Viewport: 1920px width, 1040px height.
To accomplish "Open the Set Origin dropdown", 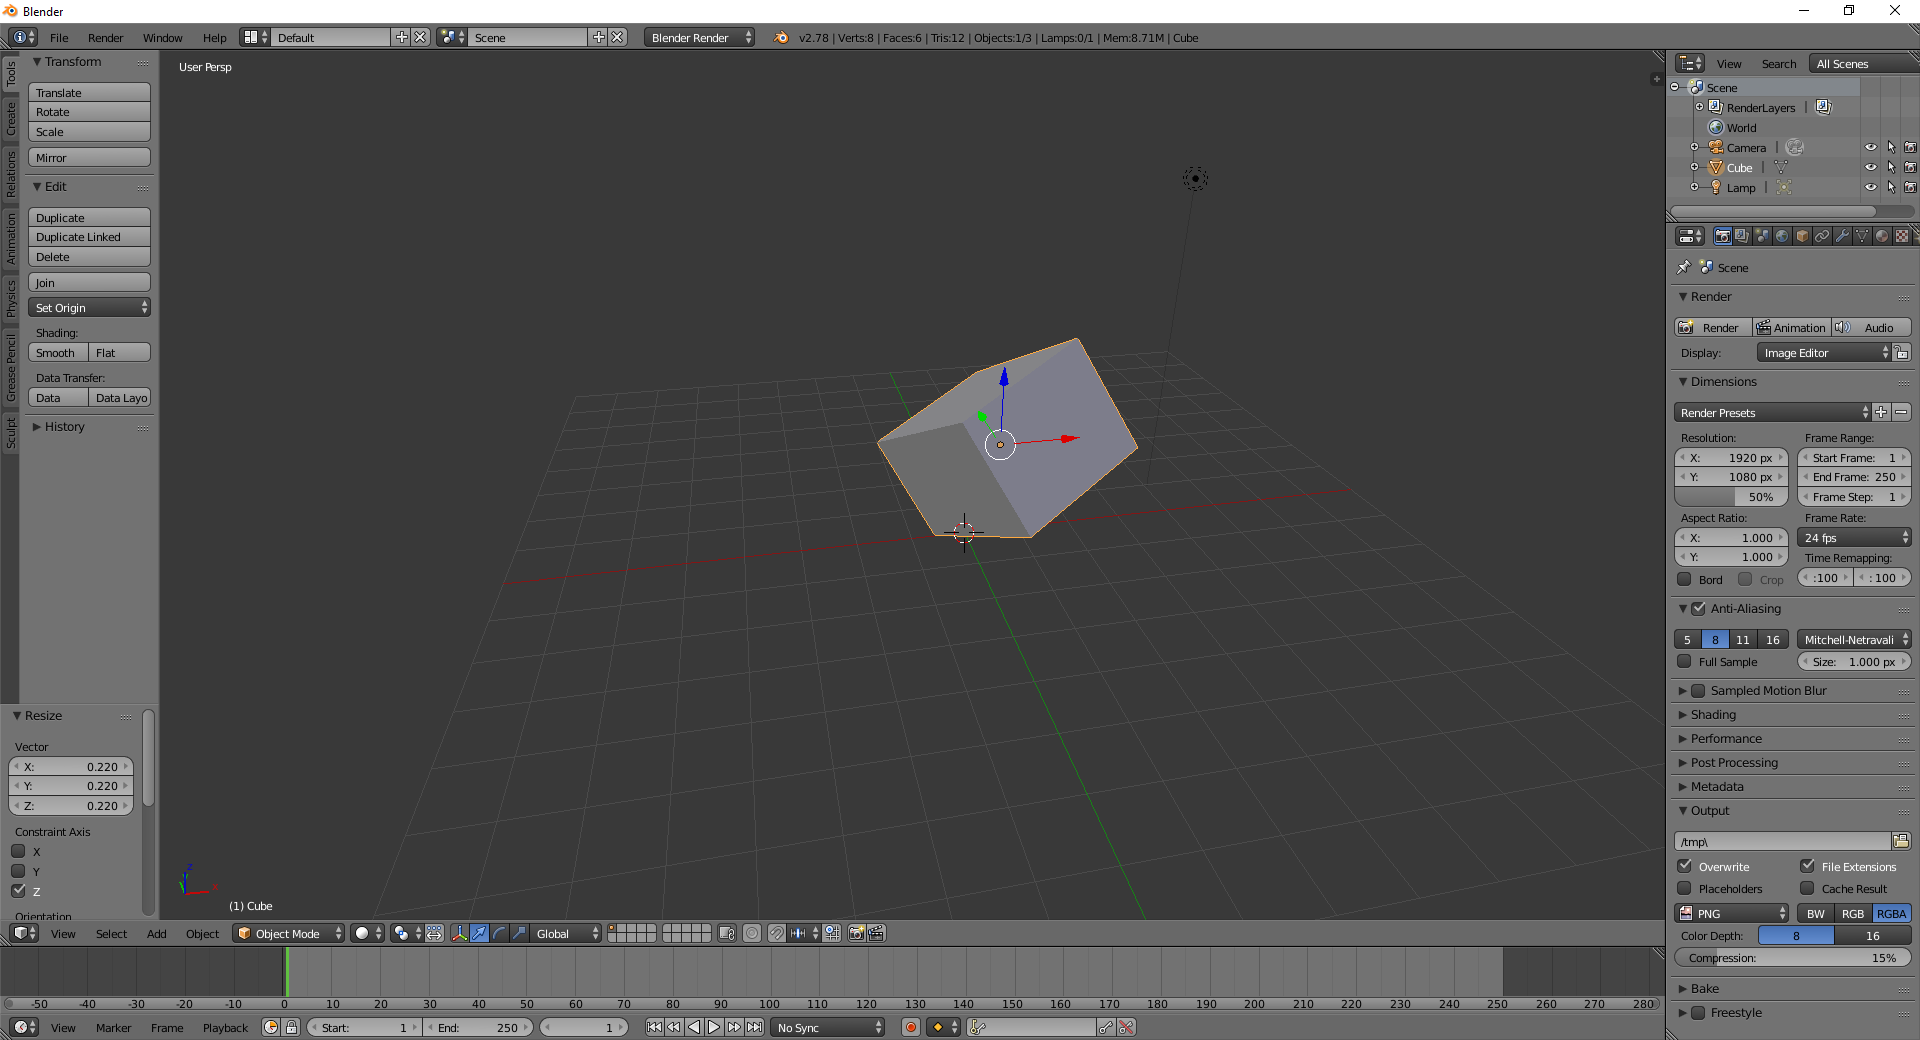I will [x=89, y=307].
